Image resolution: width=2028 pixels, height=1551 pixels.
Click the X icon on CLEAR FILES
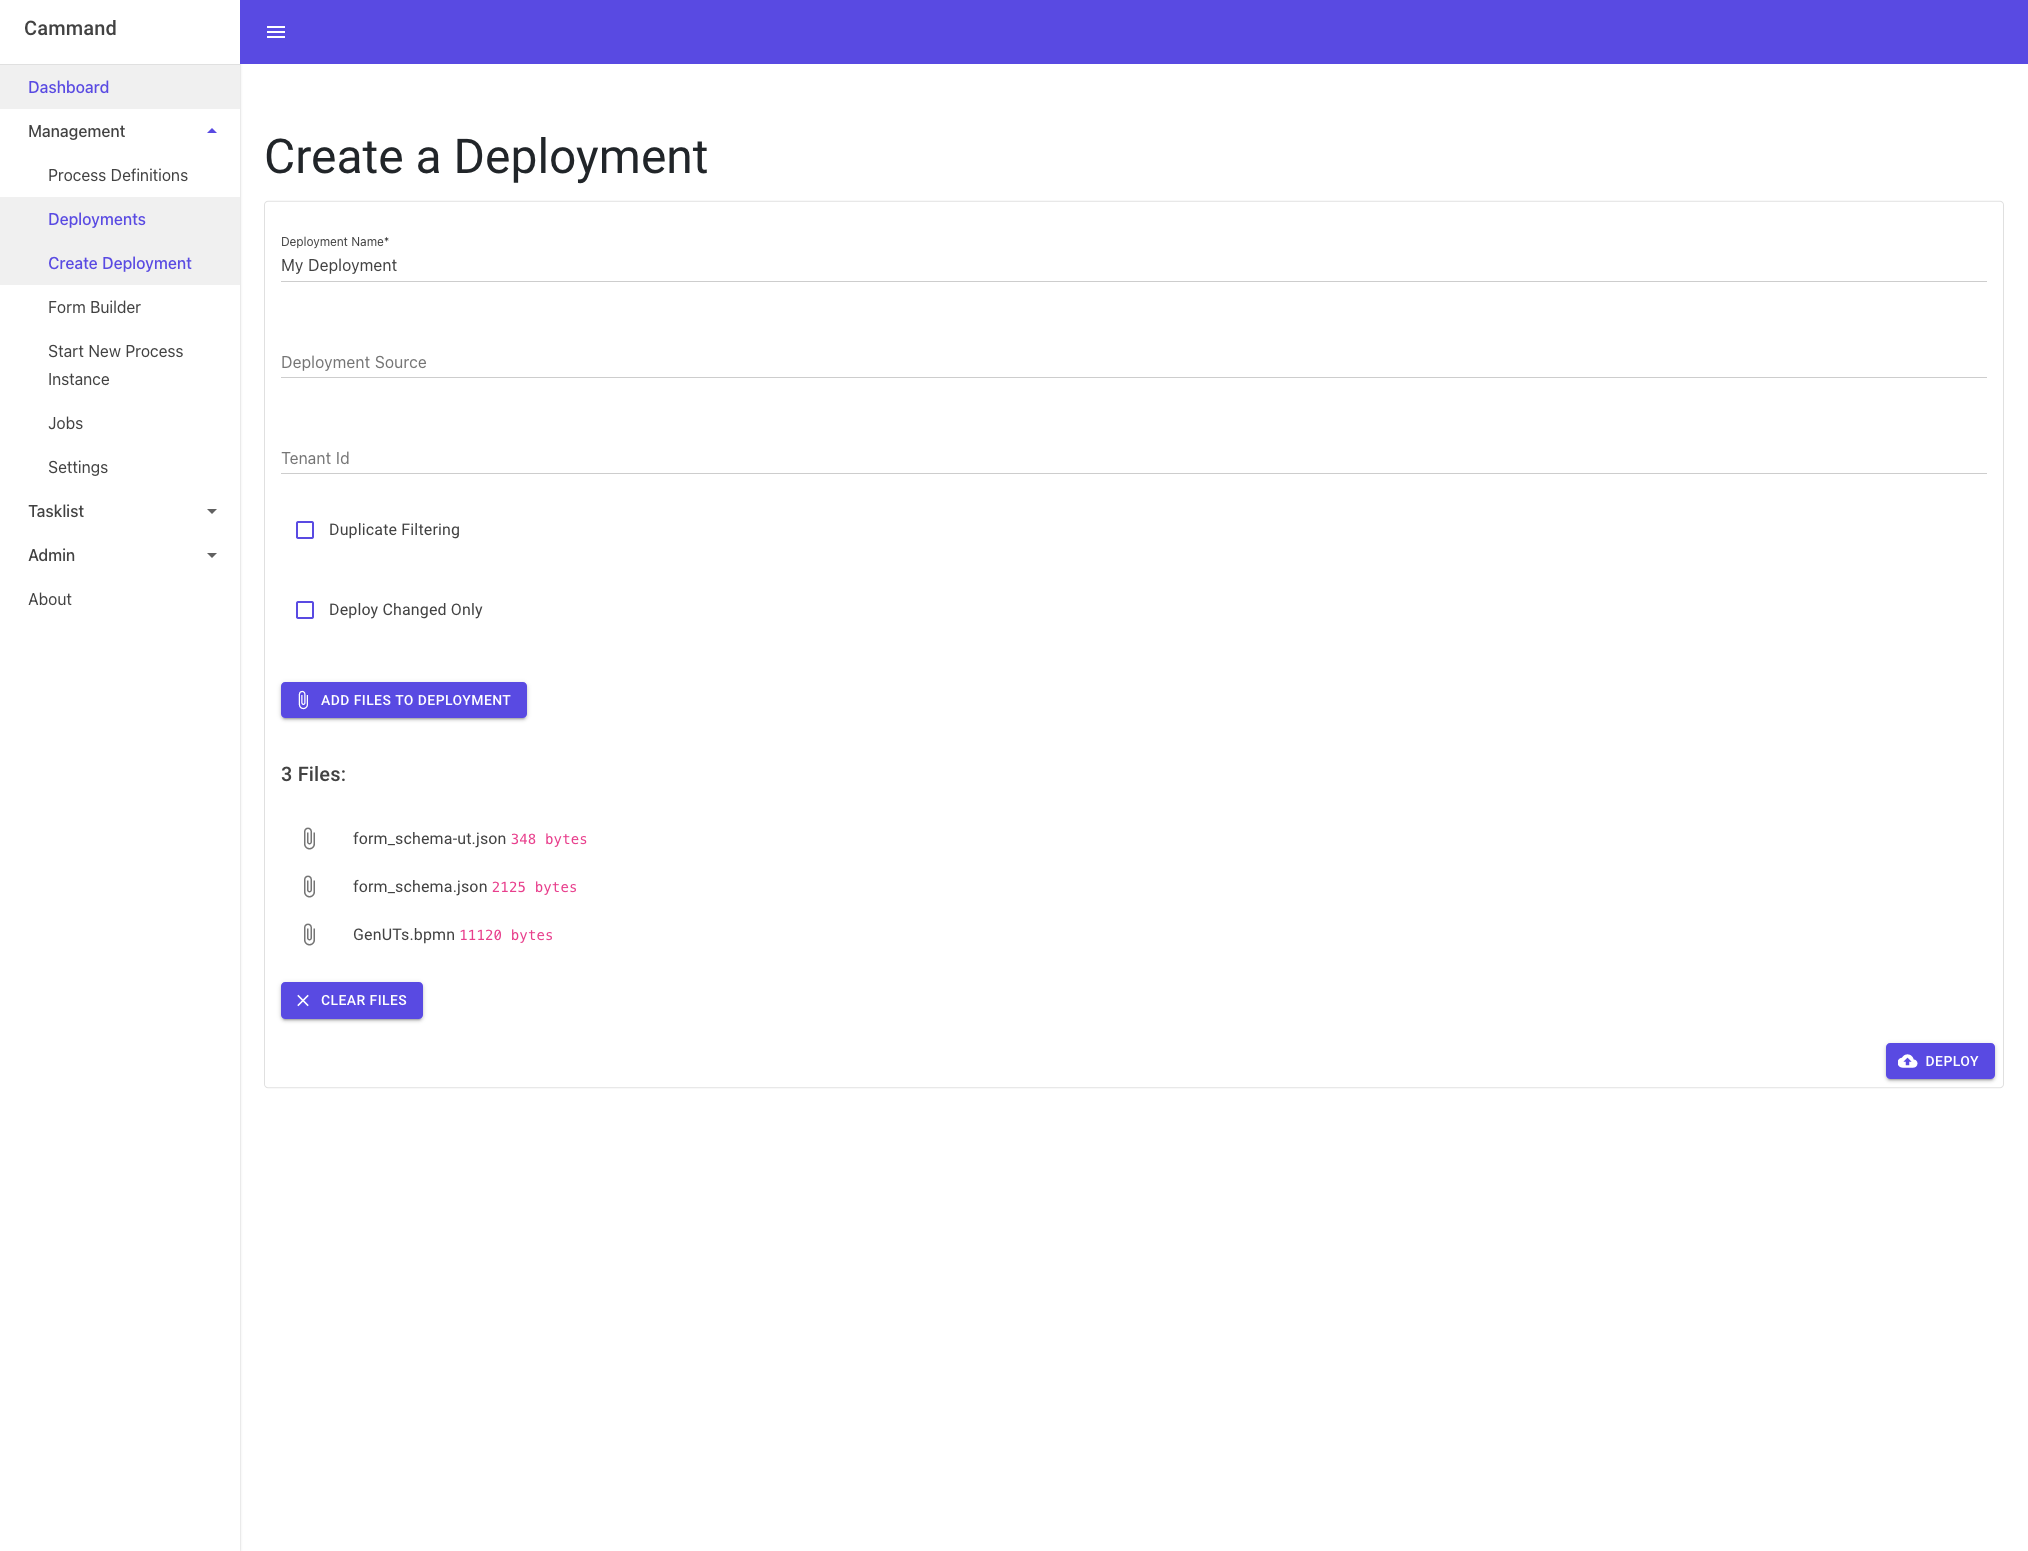[x=301, y=1000]
